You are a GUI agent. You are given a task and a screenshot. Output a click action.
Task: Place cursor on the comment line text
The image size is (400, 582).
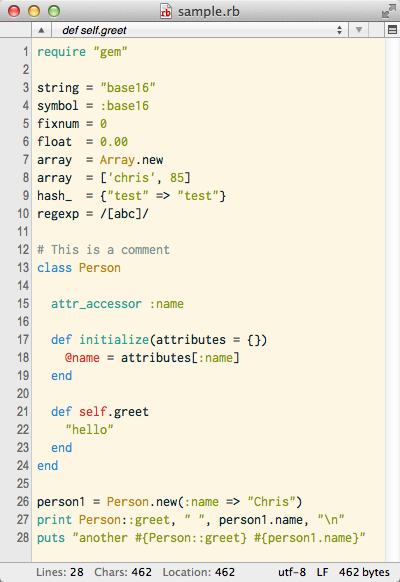[103, 249]
